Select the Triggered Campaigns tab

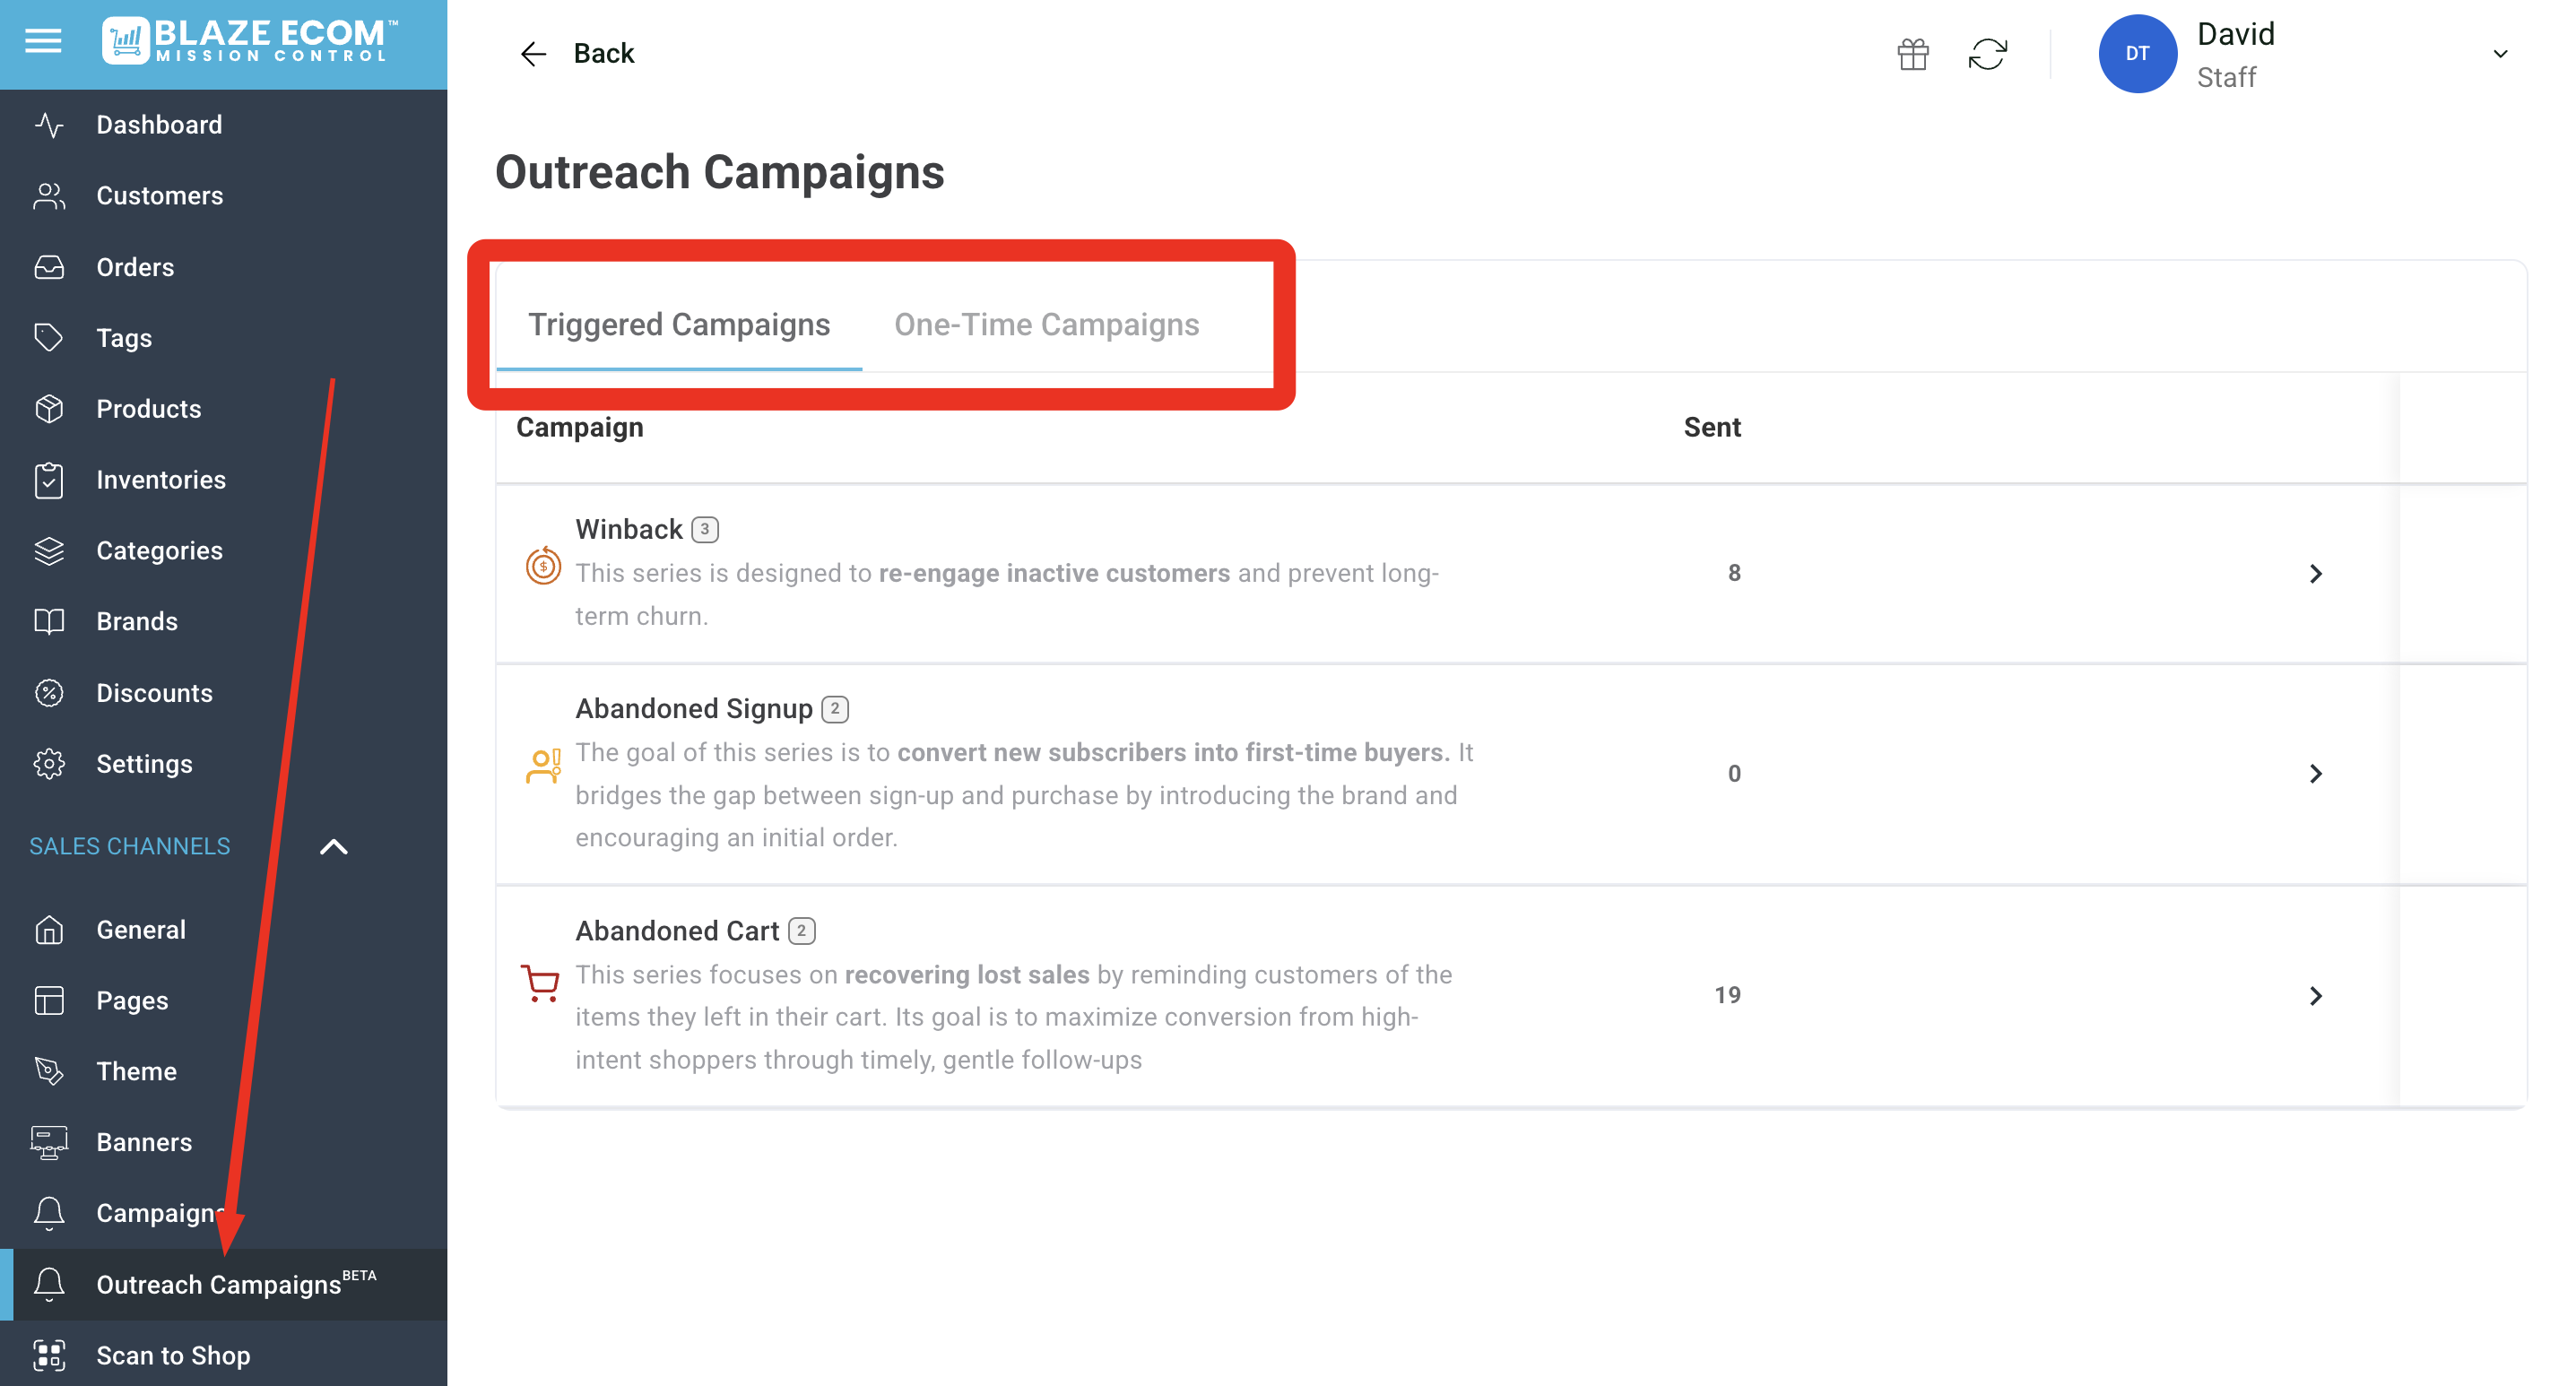point(679,324)
